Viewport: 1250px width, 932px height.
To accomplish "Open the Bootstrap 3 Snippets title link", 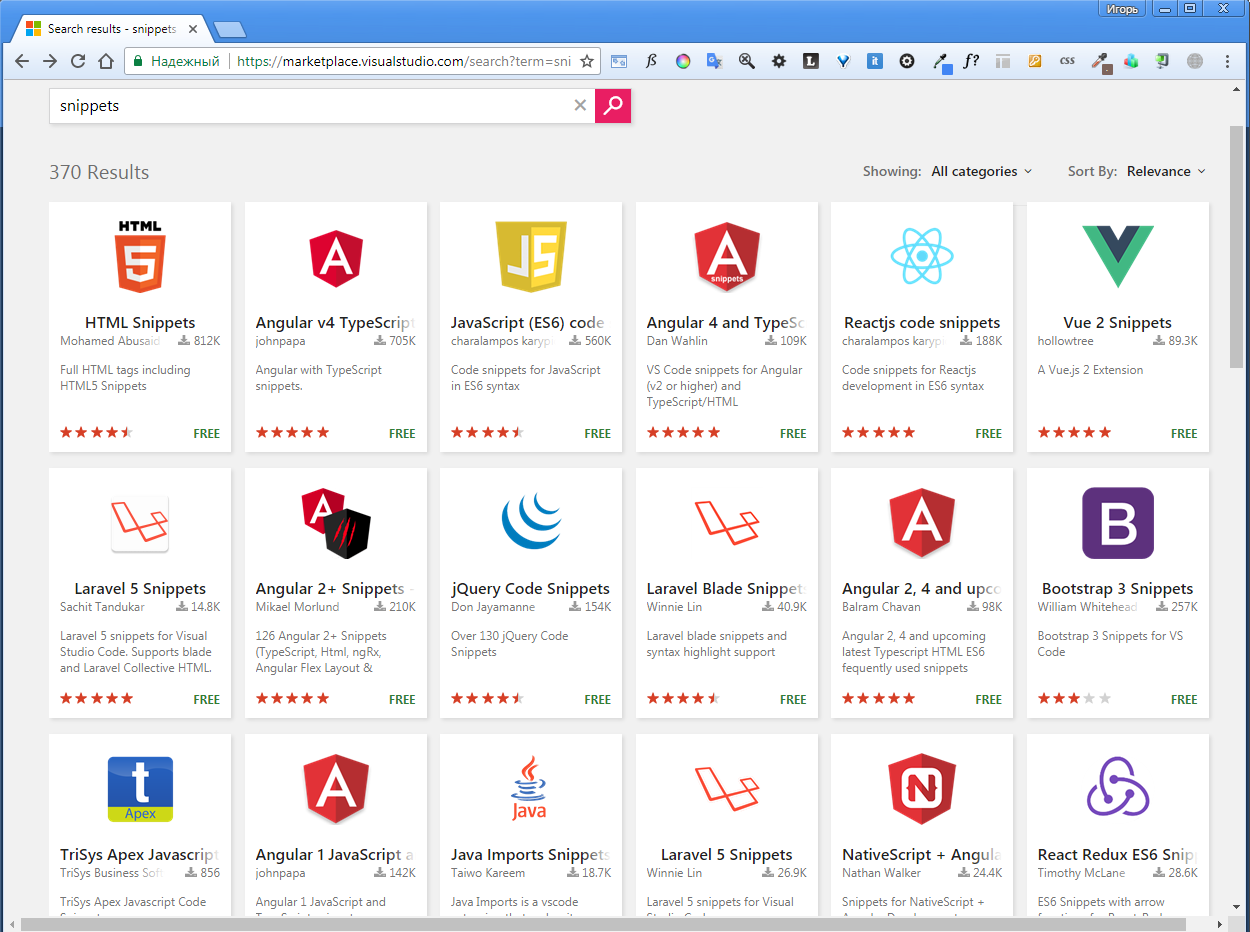I will click(x=1118, y=589).
